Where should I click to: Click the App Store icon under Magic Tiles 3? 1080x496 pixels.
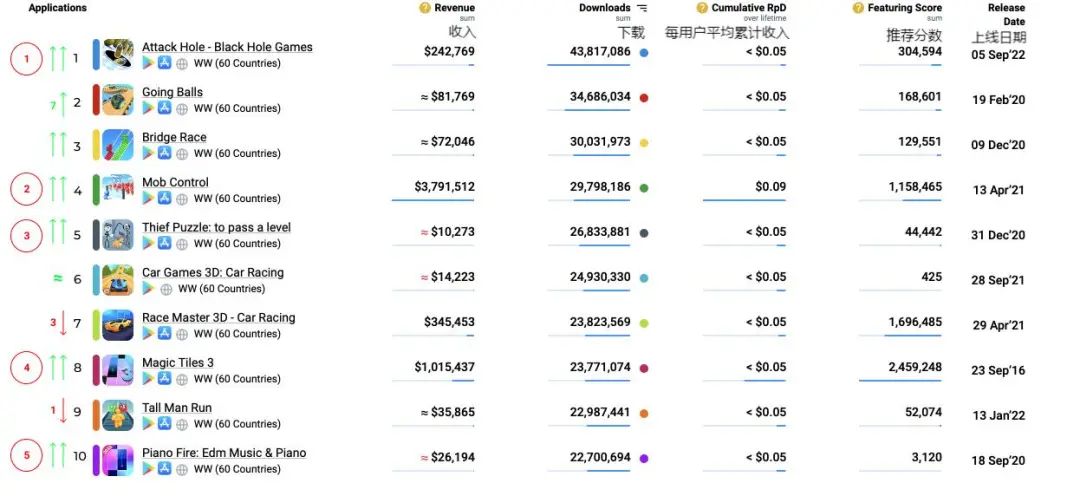[x=164, y=379]
